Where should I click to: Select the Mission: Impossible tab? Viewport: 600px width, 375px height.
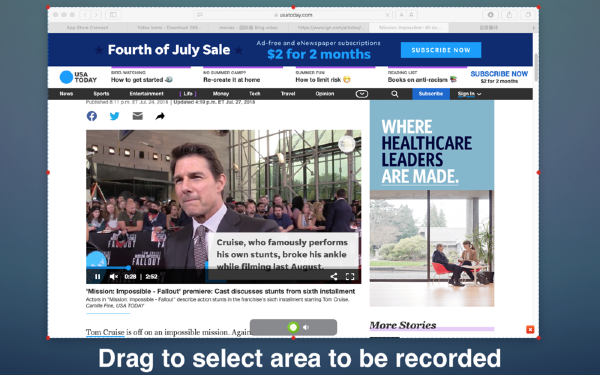[409, 28]
